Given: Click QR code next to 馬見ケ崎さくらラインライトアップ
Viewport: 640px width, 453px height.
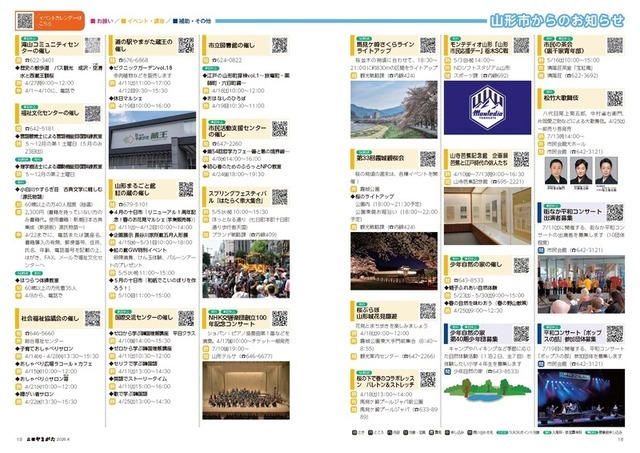Looking at the screenshot, I should (428, 45).
